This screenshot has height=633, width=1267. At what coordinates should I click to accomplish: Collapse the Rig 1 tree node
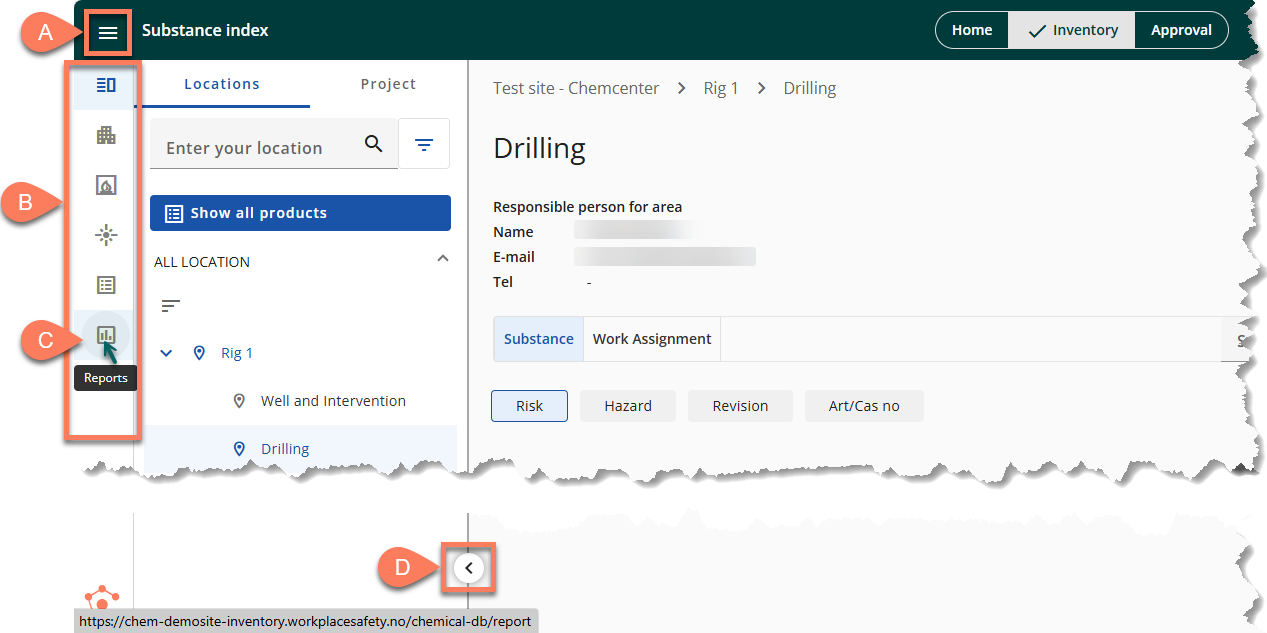[167, 353]
